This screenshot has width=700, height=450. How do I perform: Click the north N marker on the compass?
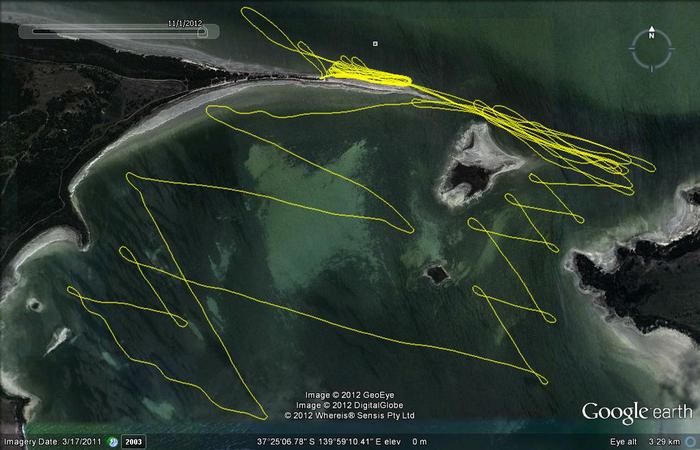[651, 34]
